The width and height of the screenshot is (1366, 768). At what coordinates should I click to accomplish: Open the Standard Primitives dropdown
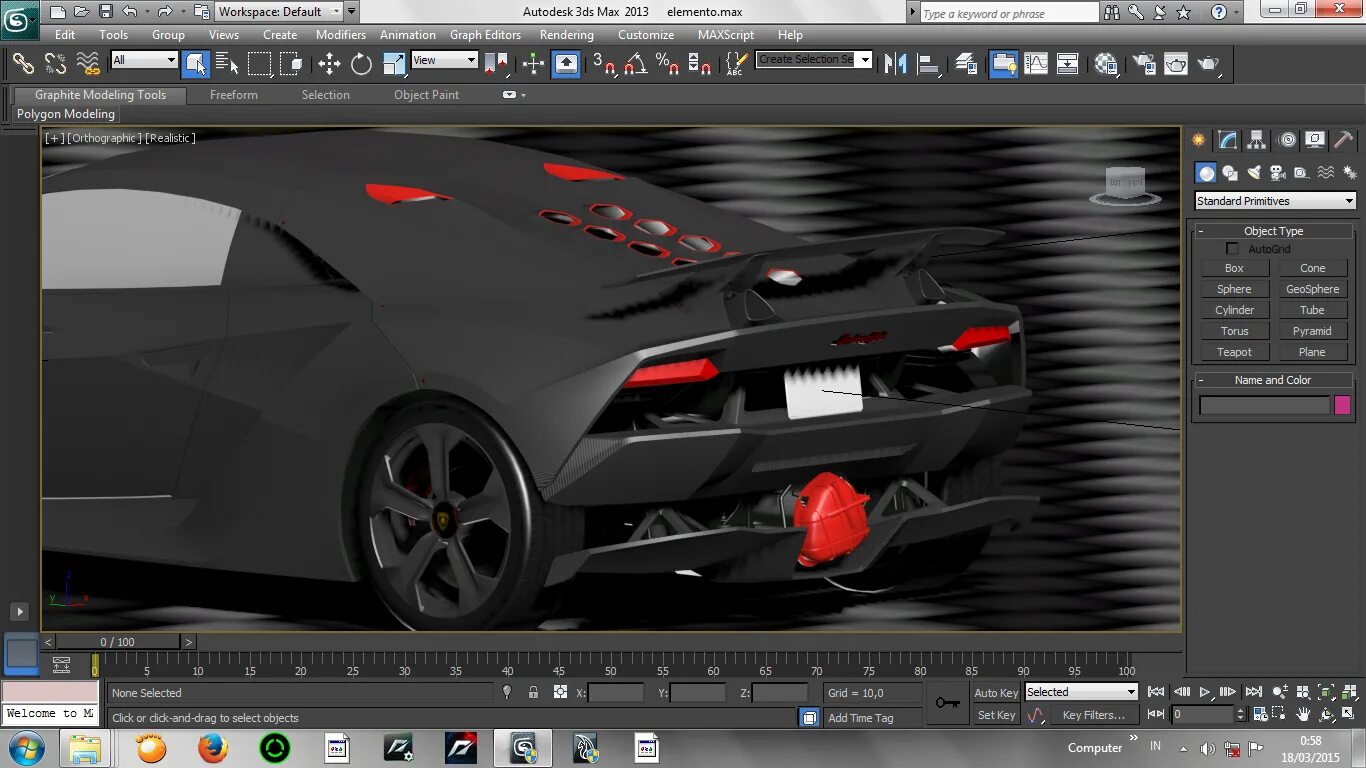coord(1275,201)
